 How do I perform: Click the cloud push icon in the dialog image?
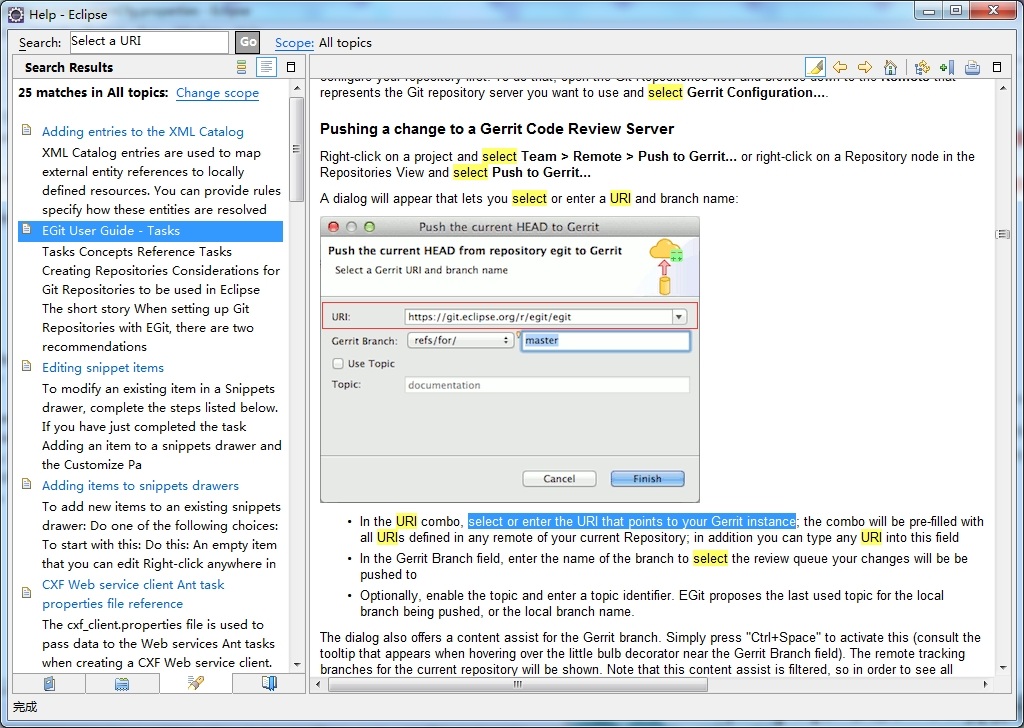click(665, 266)
